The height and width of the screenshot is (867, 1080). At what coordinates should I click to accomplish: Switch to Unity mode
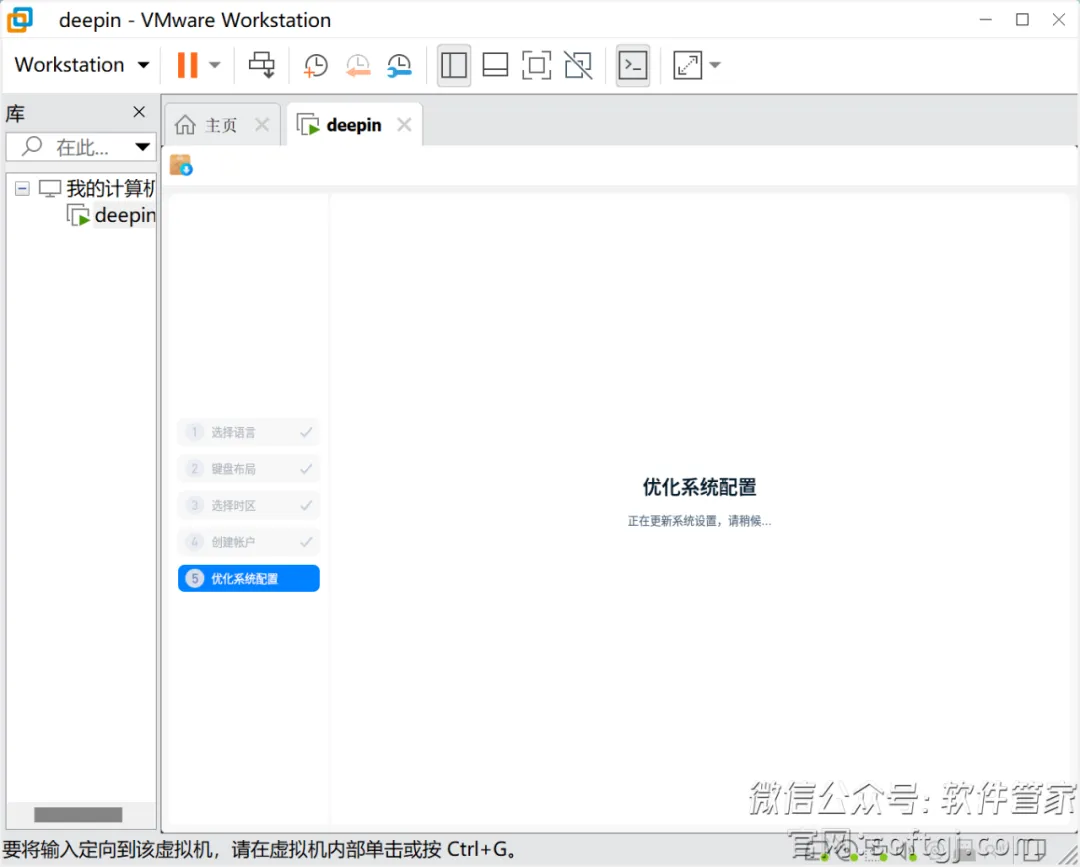click(578, 65)
